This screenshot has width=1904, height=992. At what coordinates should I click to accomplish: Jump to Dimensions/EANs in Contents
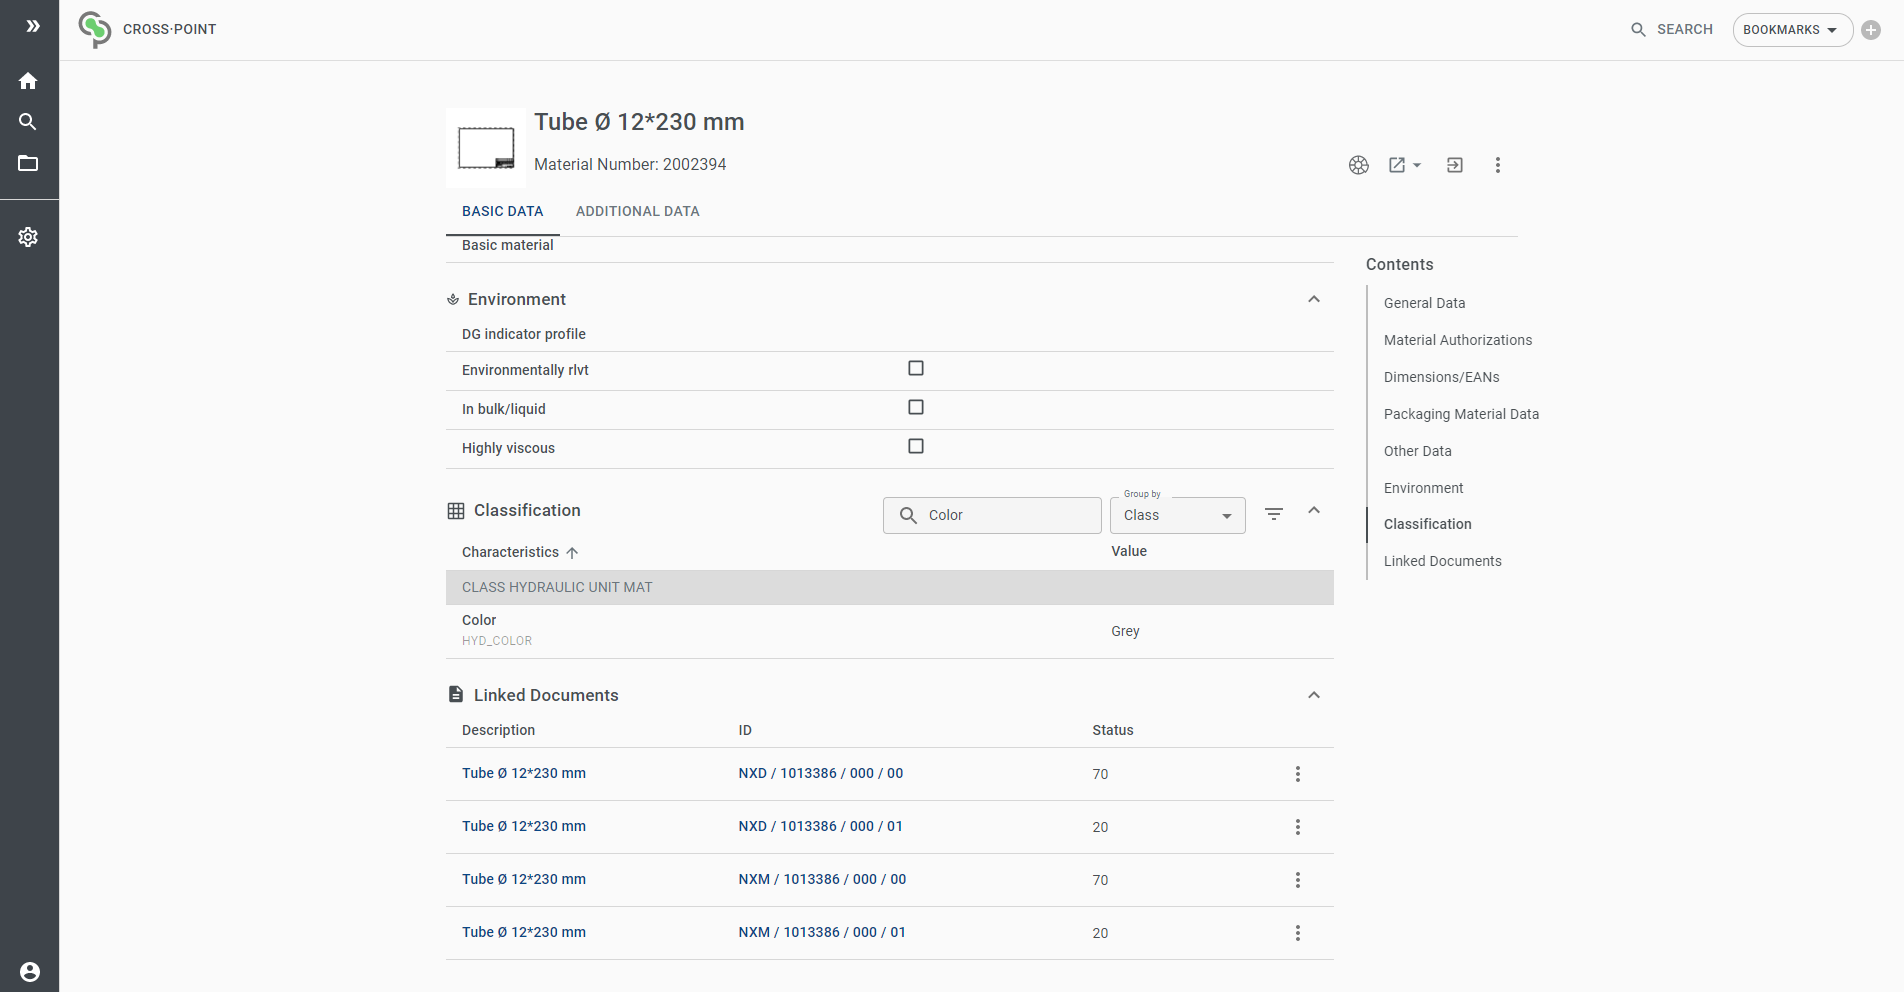[1442, 377]
